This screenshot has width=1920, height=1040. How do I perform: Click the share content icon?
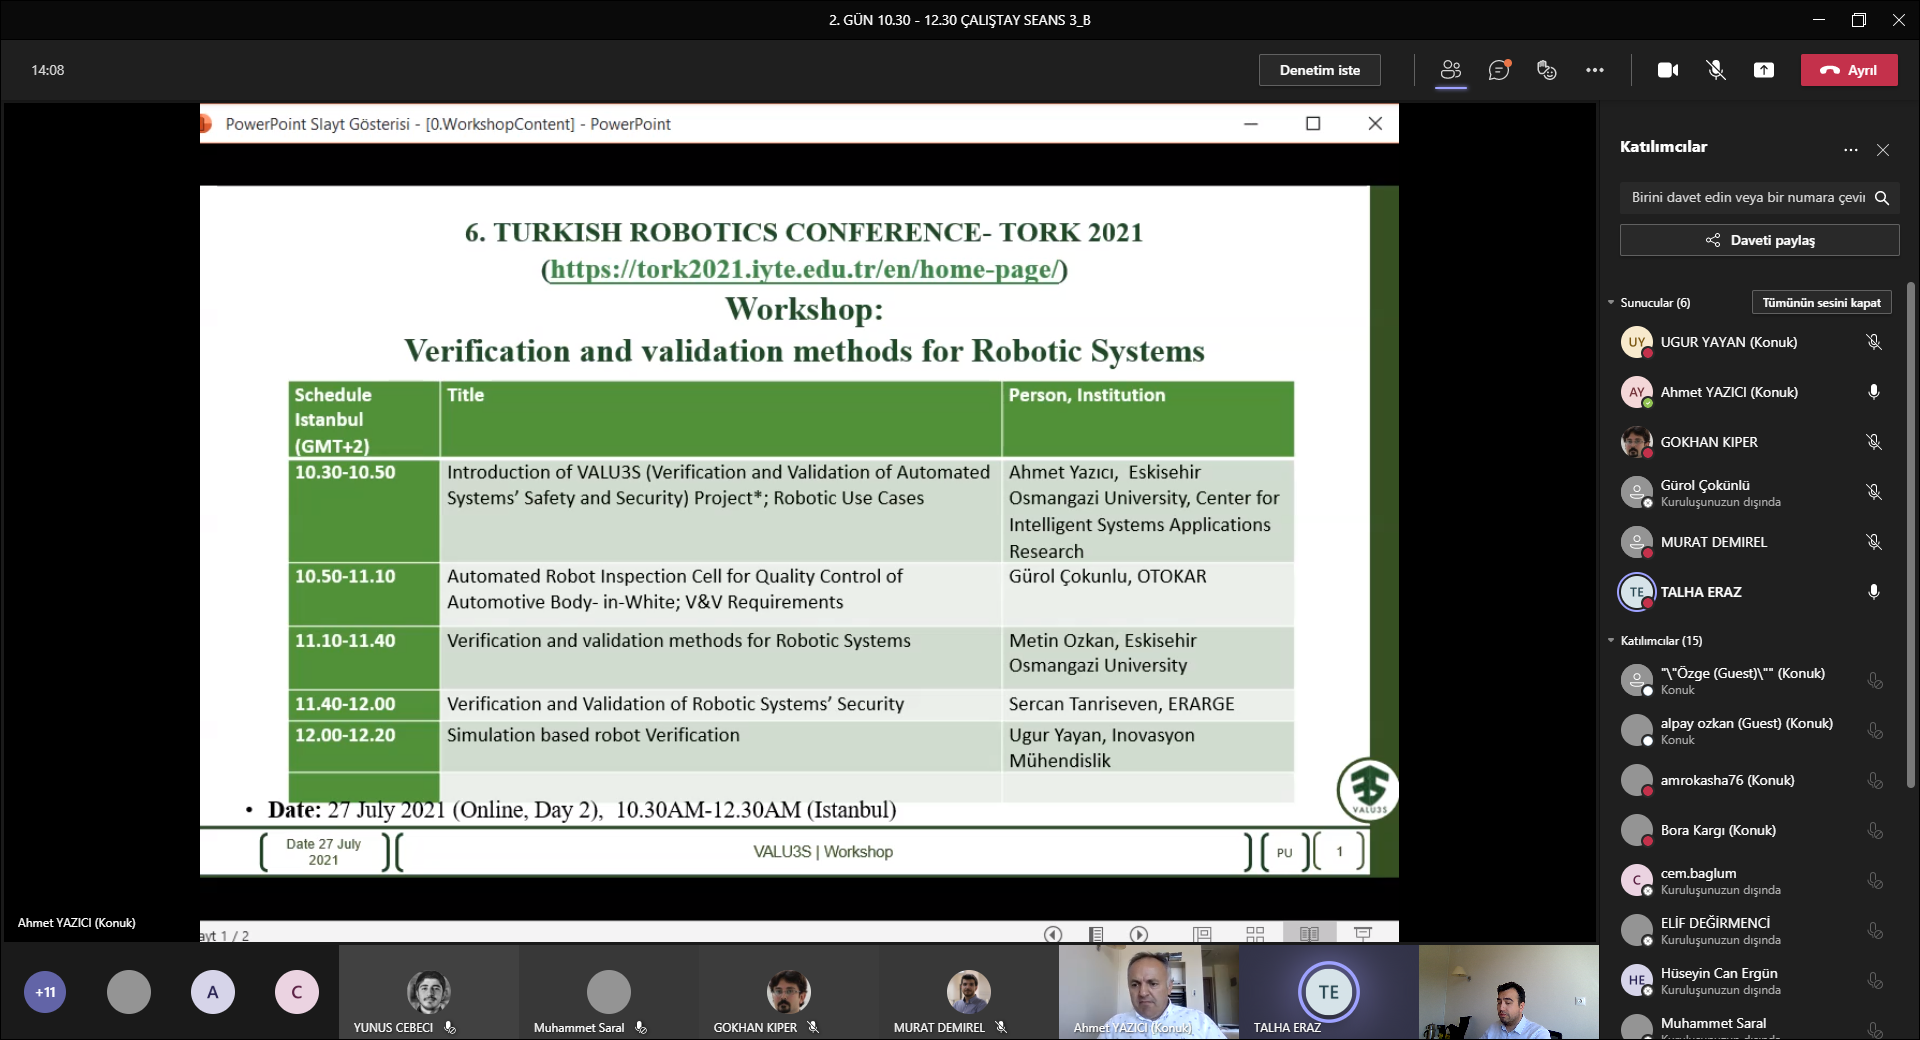[1764, 70]
